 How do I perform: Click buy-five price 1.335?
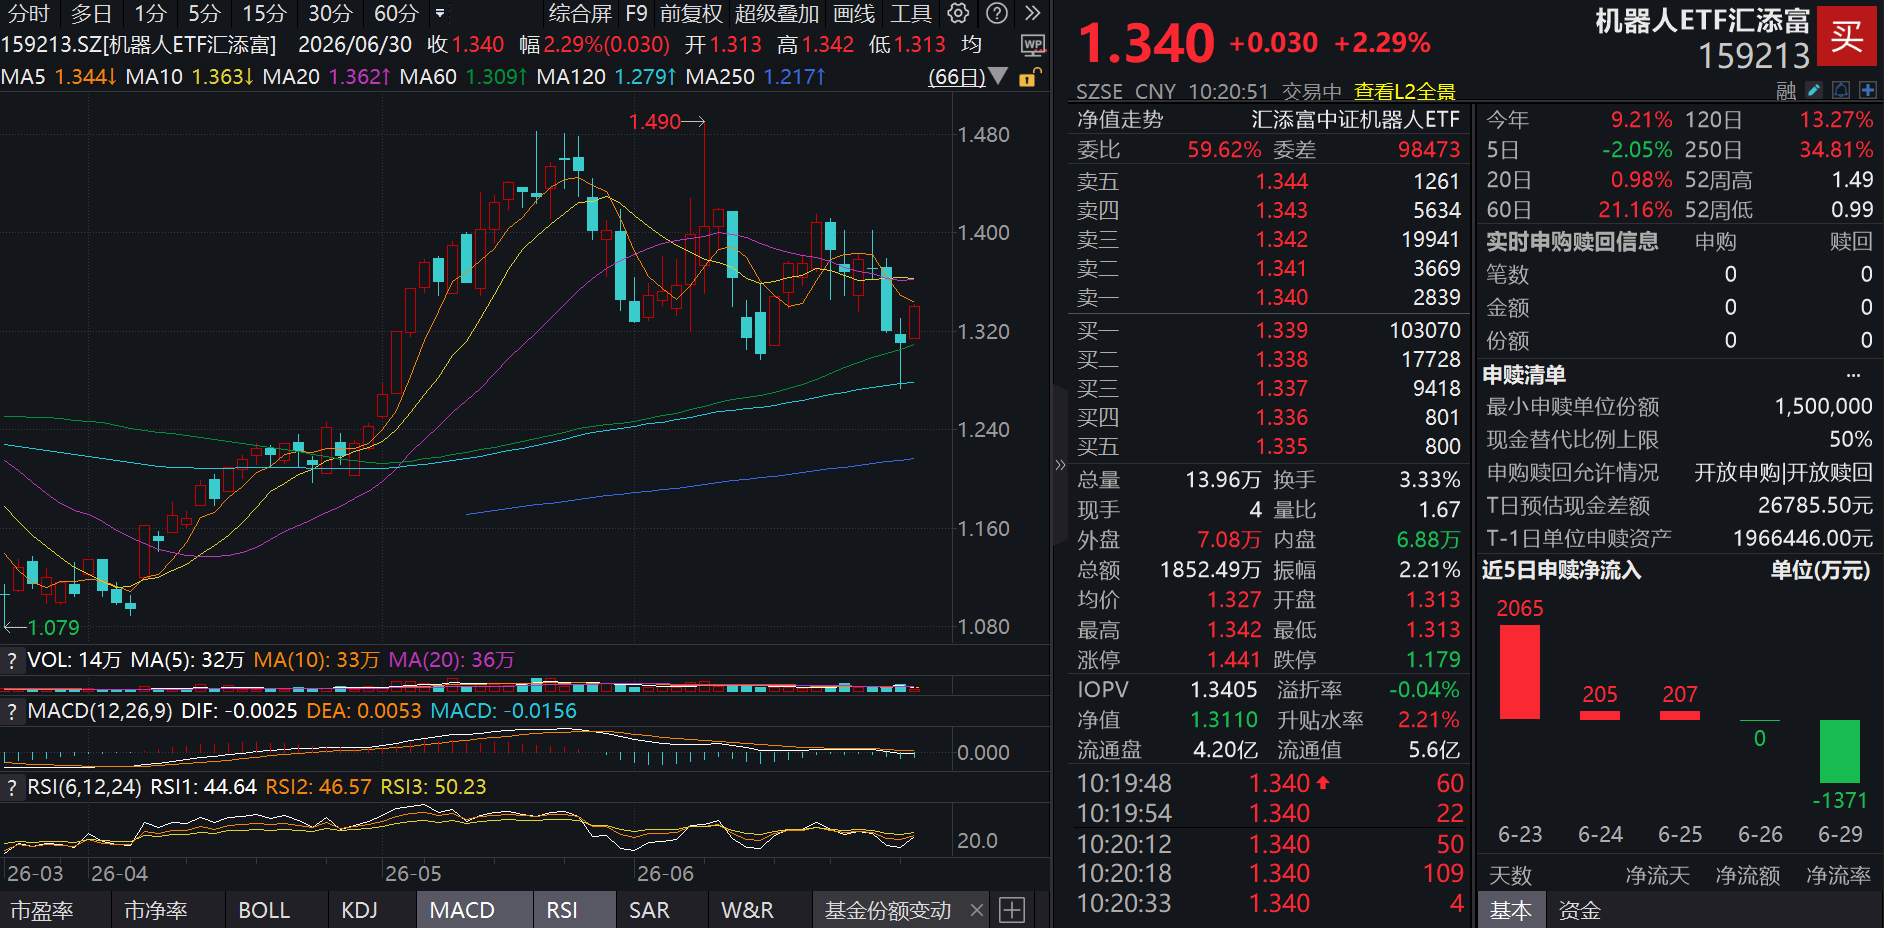(1282, 447)
